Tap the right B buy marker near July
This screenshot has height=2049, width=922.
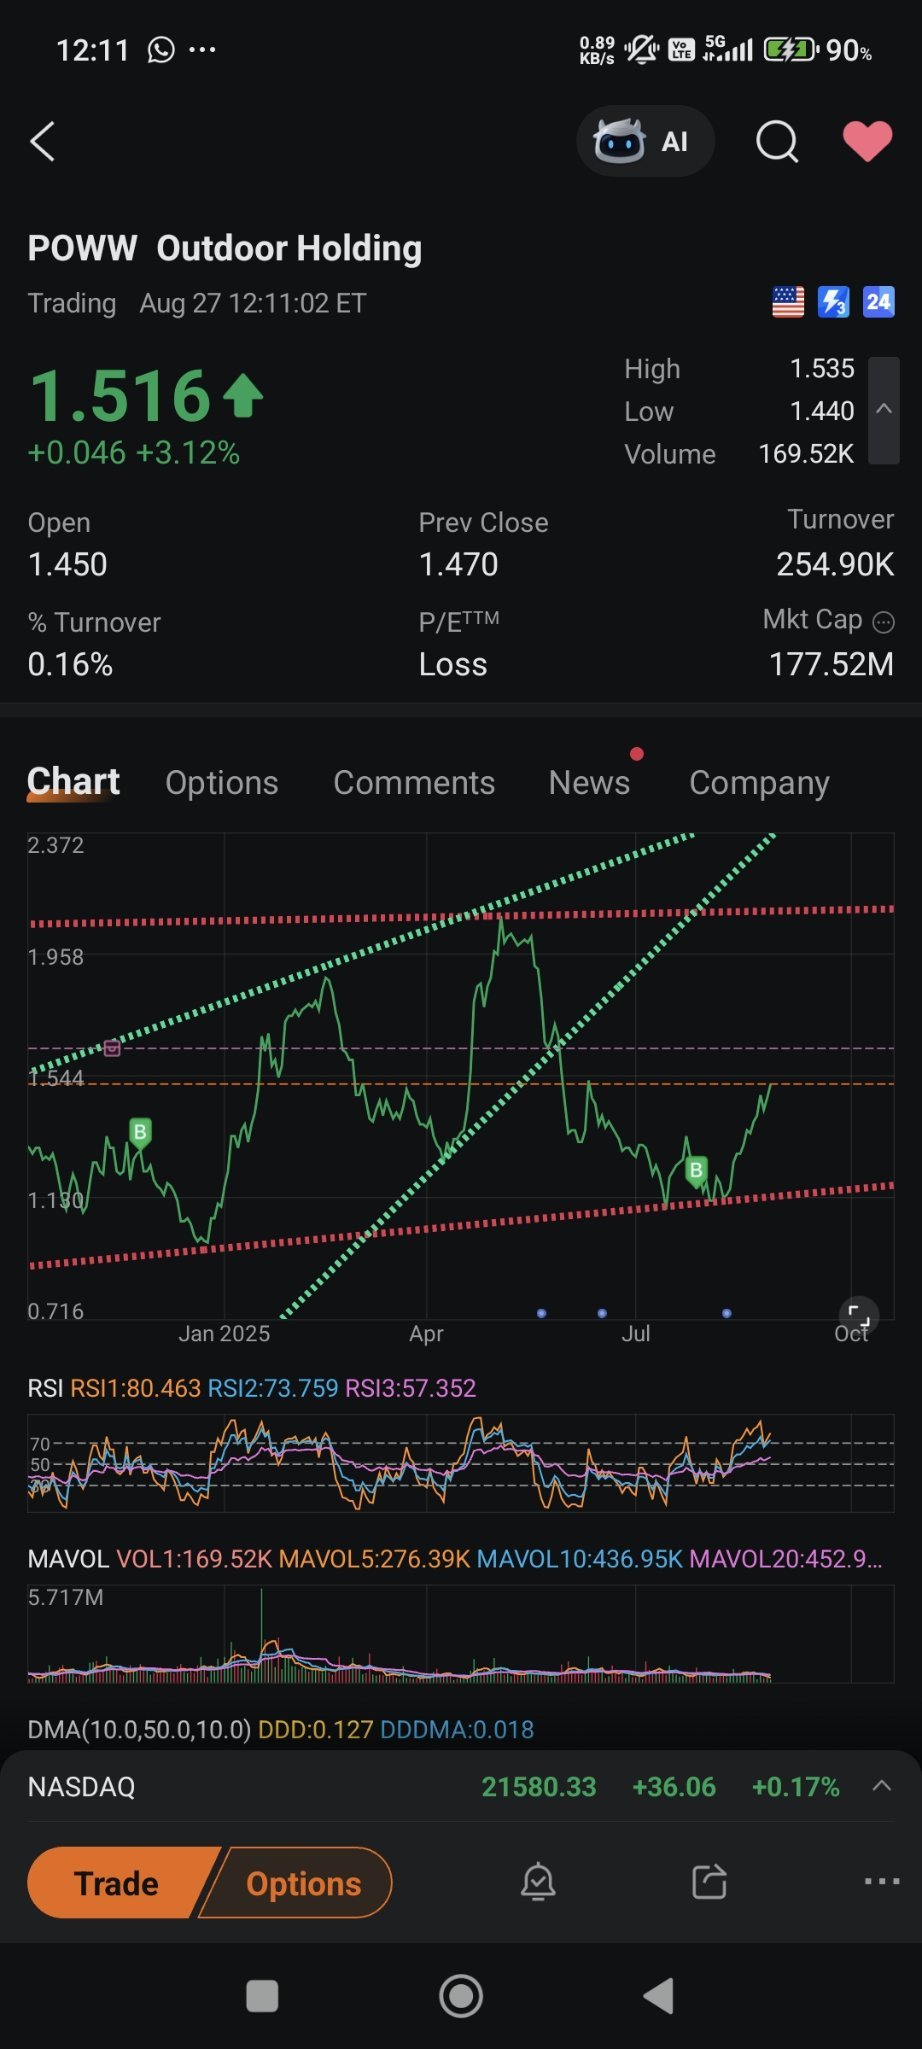[x=696, y=1170]
